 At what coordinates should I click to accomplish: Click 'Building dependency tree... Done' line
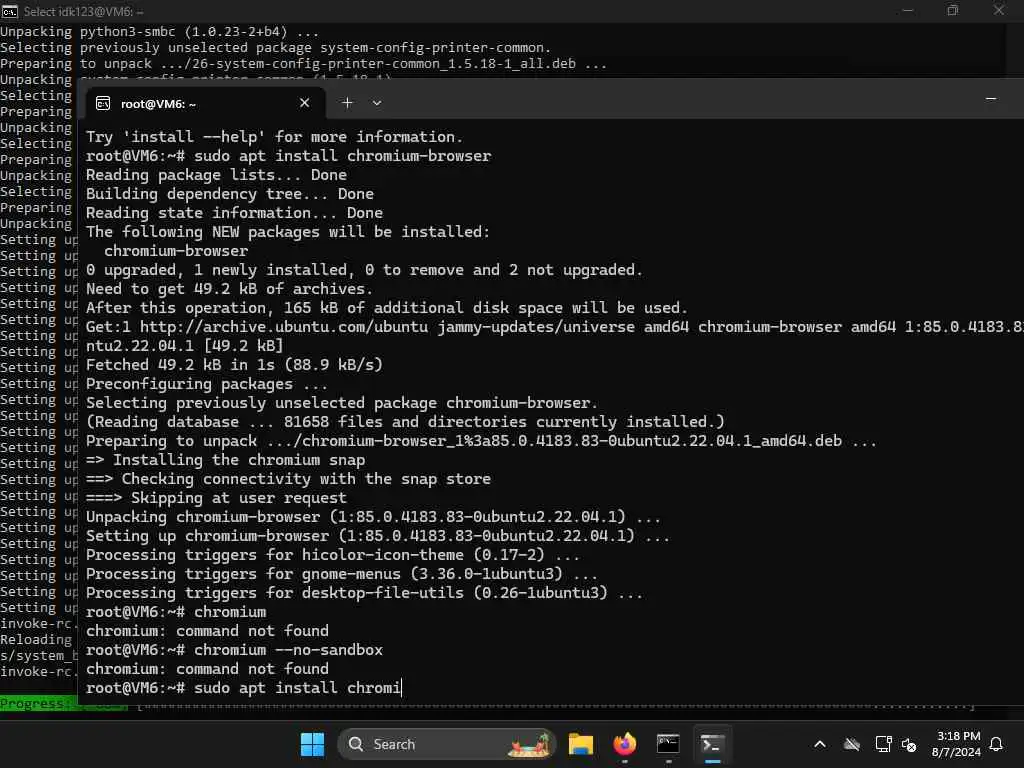pos(230,194)
